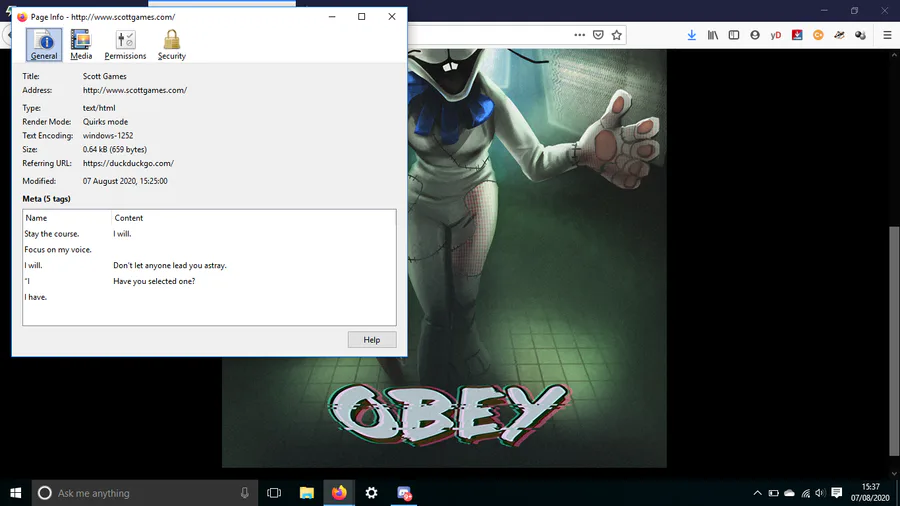Screen dimensions: 900x506
Task: Click the address value http://www.scottgames.com/
Action: [135, 90]
